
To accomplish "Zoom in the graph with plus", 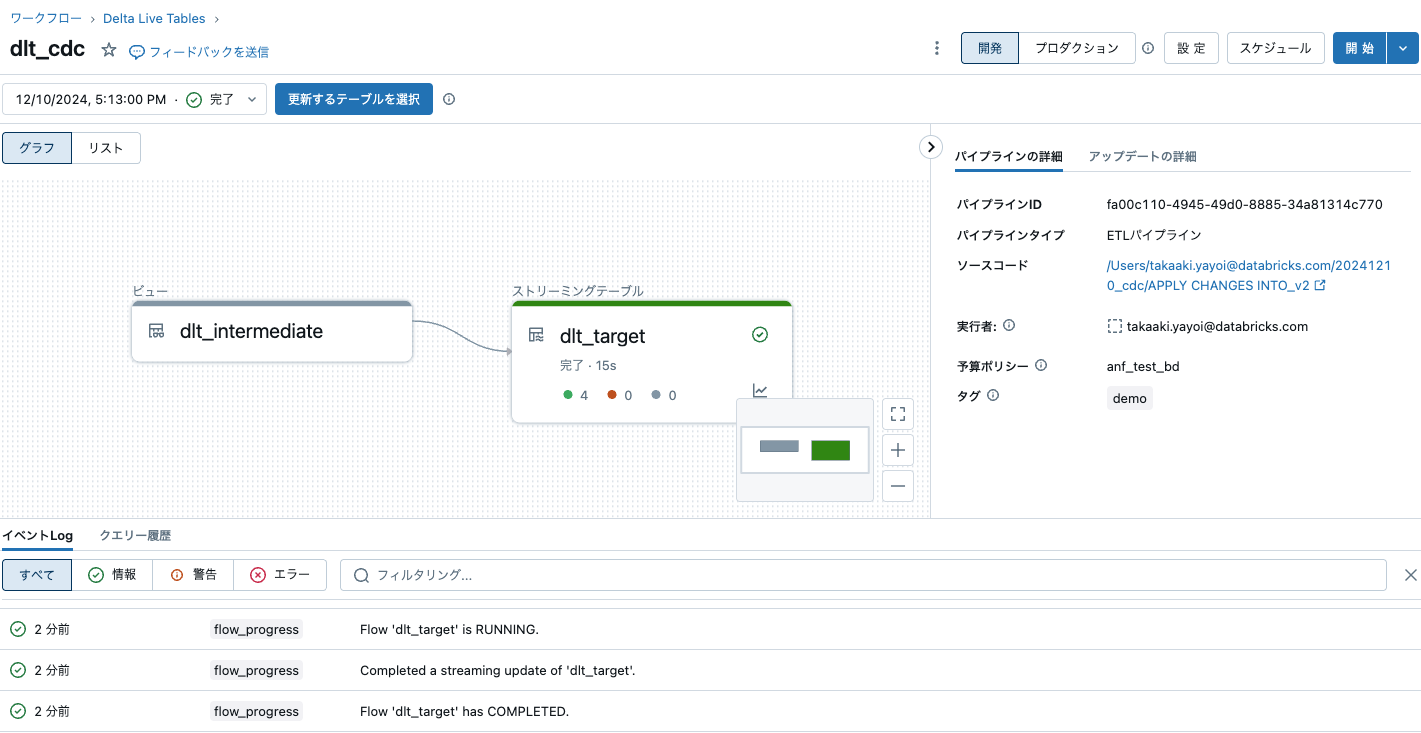I will click(898, 451).
